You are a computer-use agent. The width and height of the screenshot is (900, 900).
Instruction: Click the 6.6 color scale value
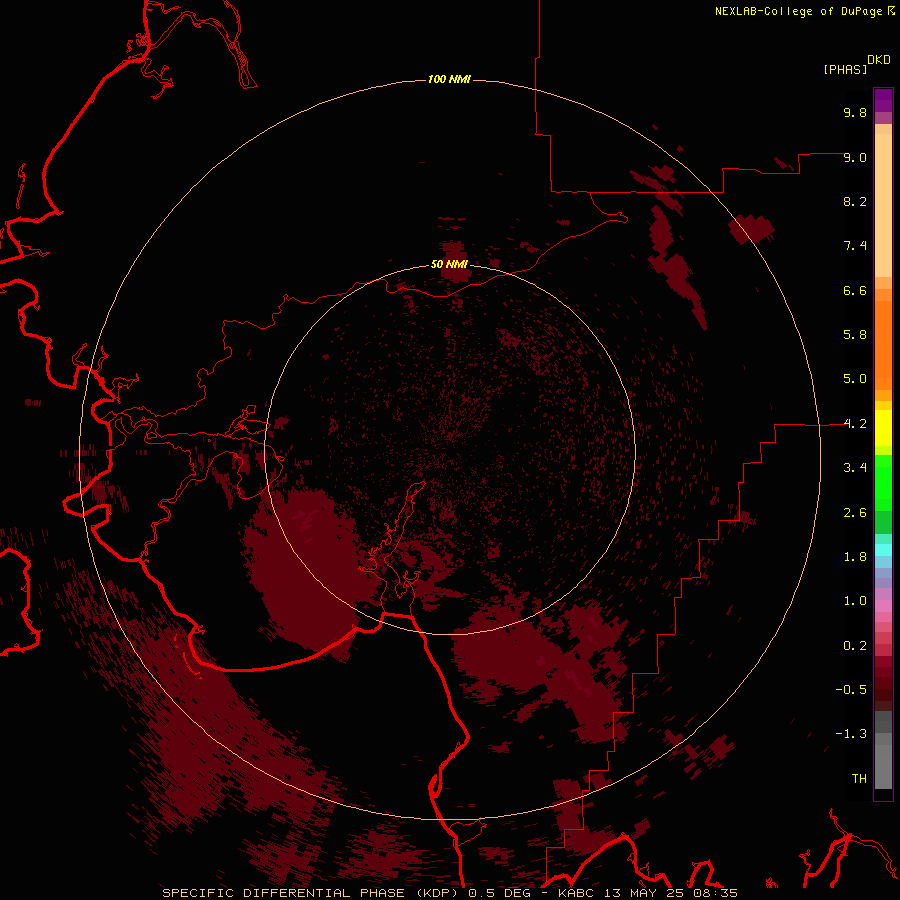(855, 290)
